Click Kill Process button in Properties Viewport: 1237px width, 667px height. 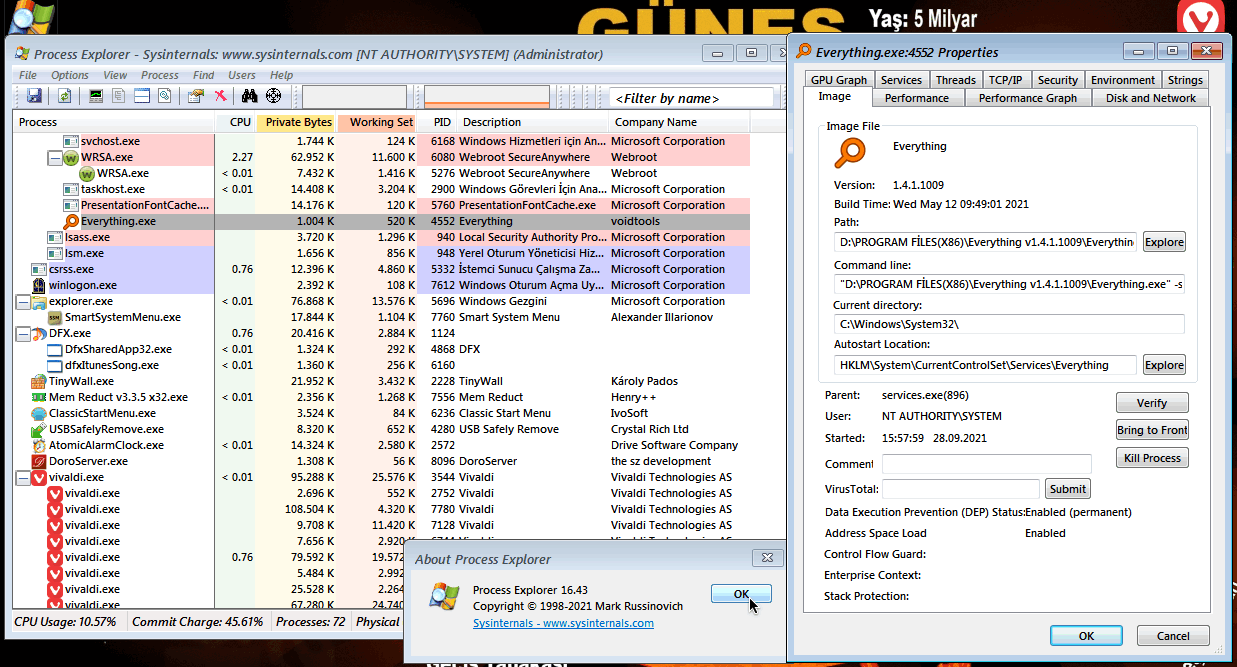tap(1152, 458)
